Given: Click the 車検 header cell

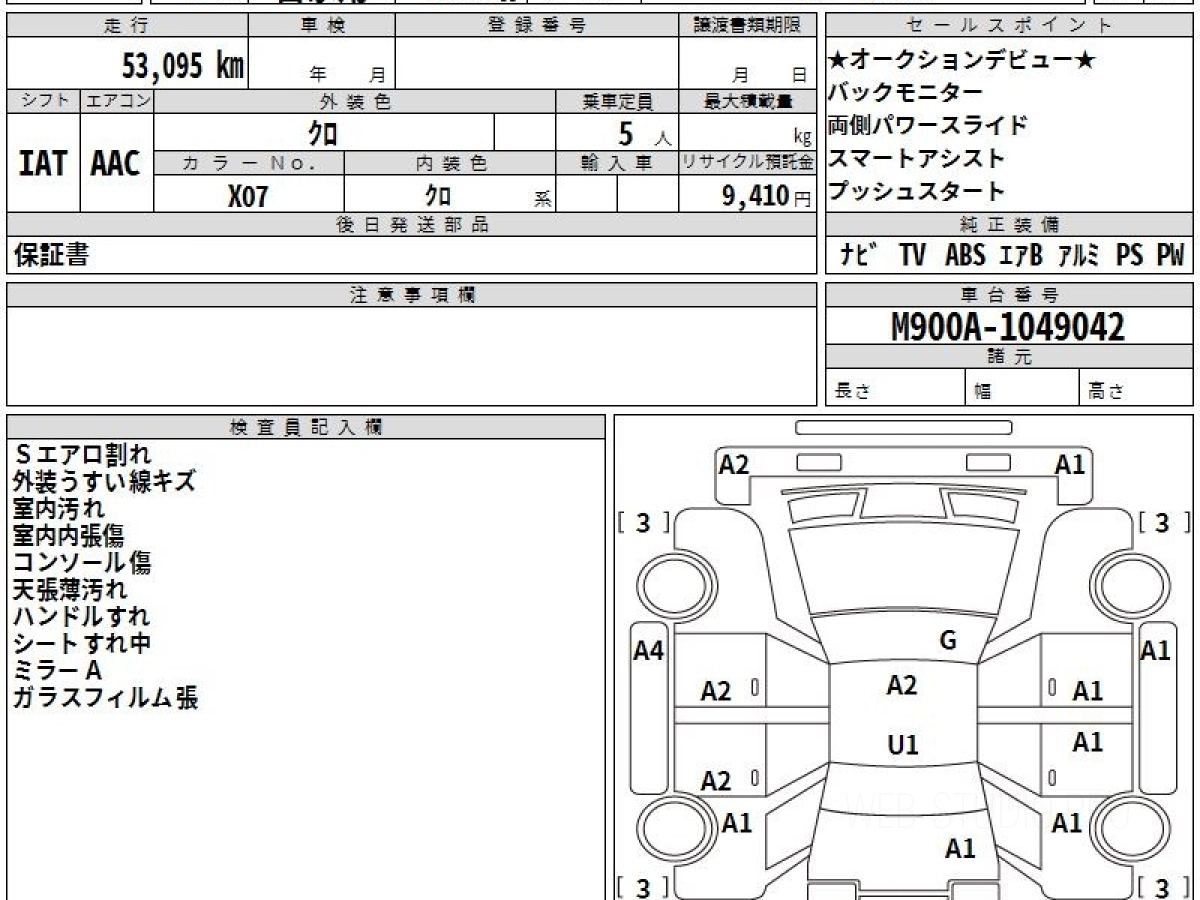Looking at the screenshot, I should pos(322,26).
